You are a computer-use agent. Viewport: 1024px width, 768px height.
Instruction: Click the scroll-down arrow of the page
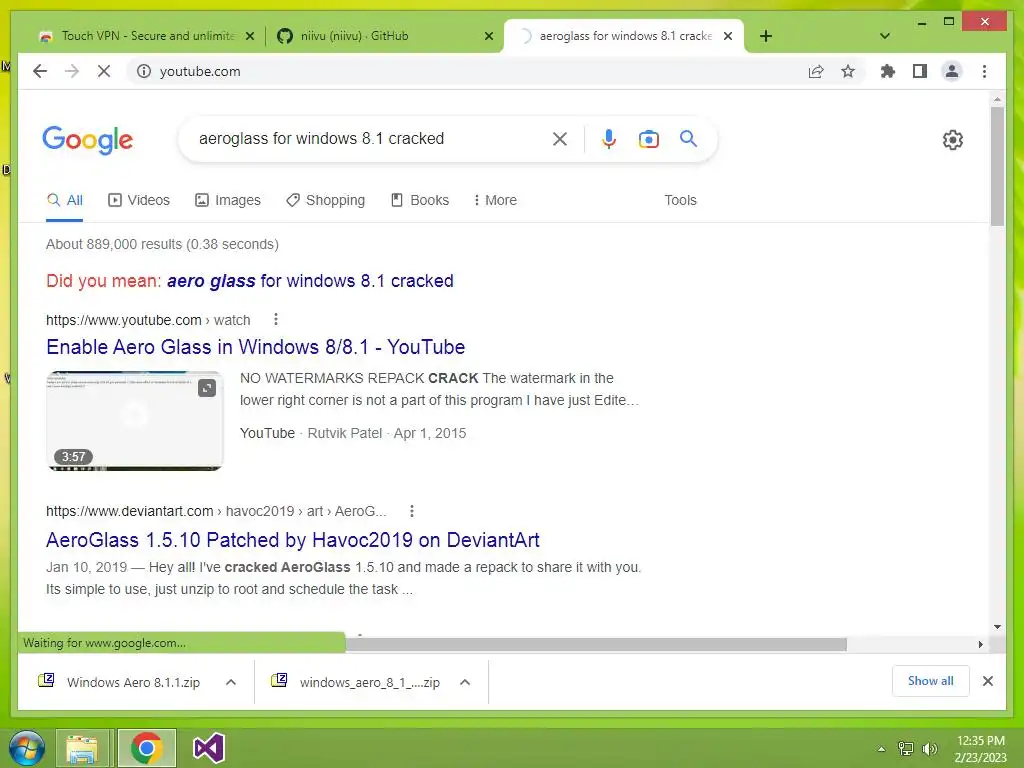[x=997, y=627]
